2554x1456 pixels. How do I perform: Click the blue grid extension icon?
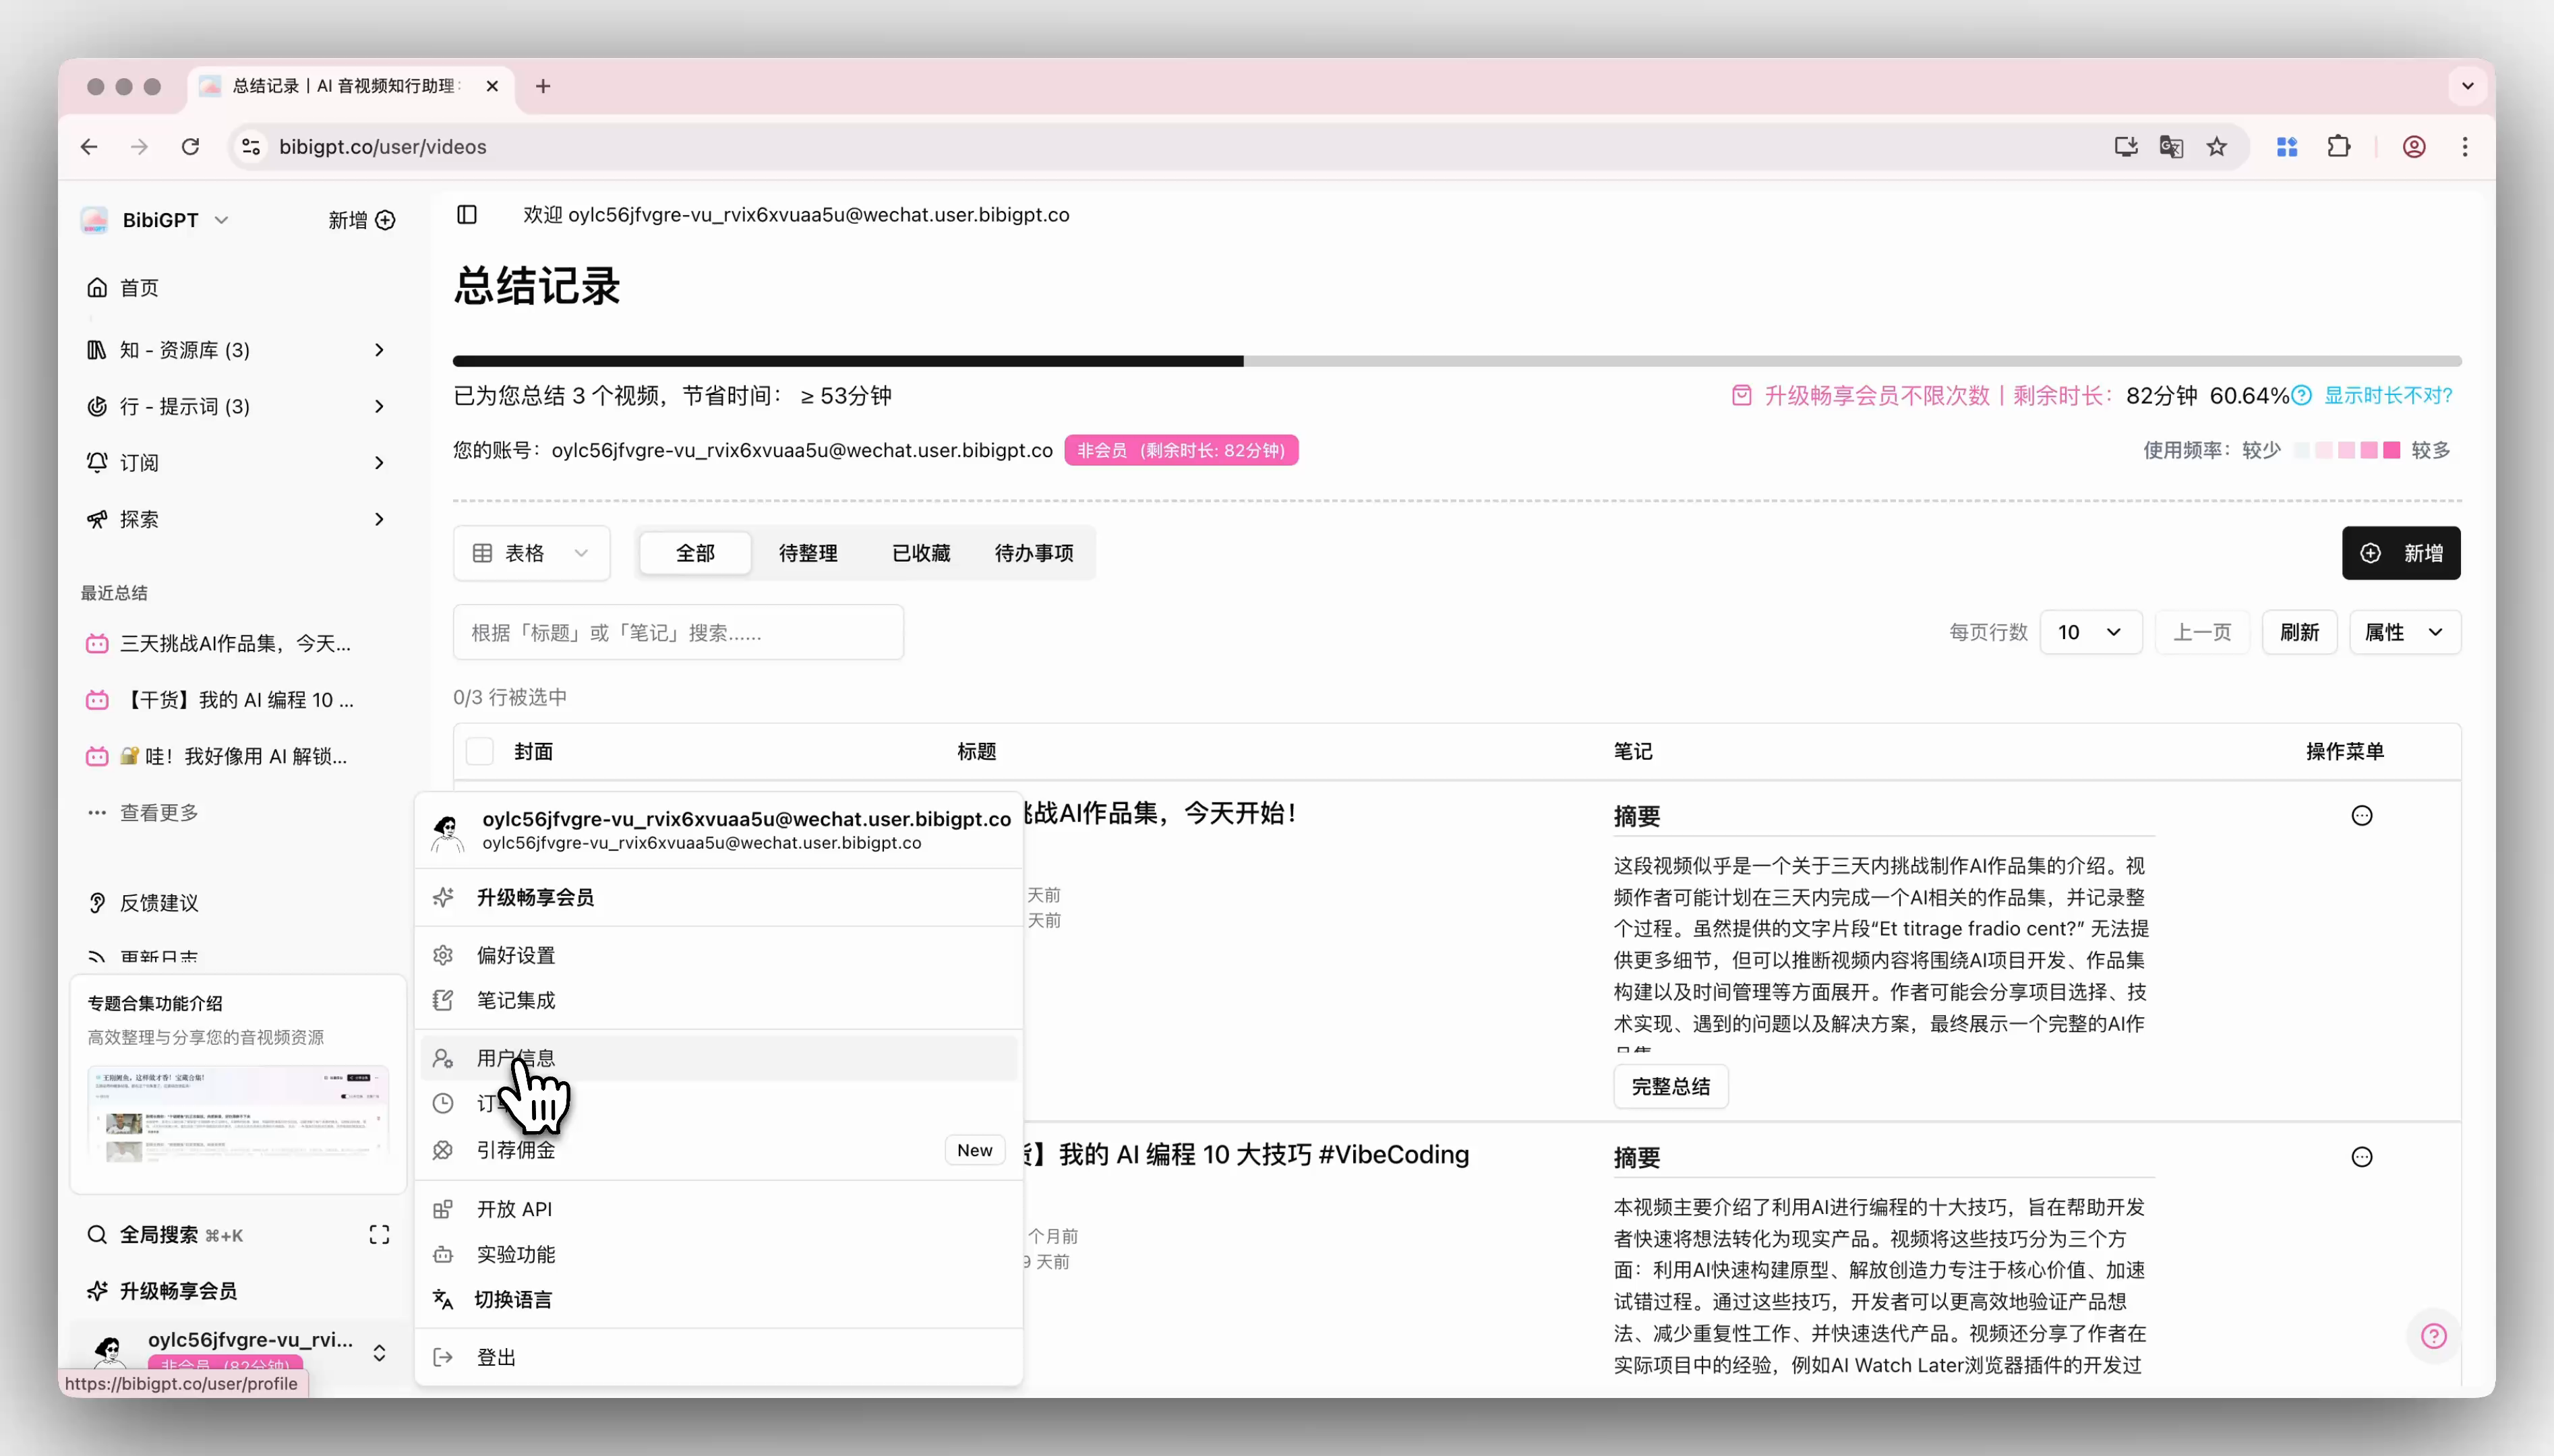click(2286, 147)
